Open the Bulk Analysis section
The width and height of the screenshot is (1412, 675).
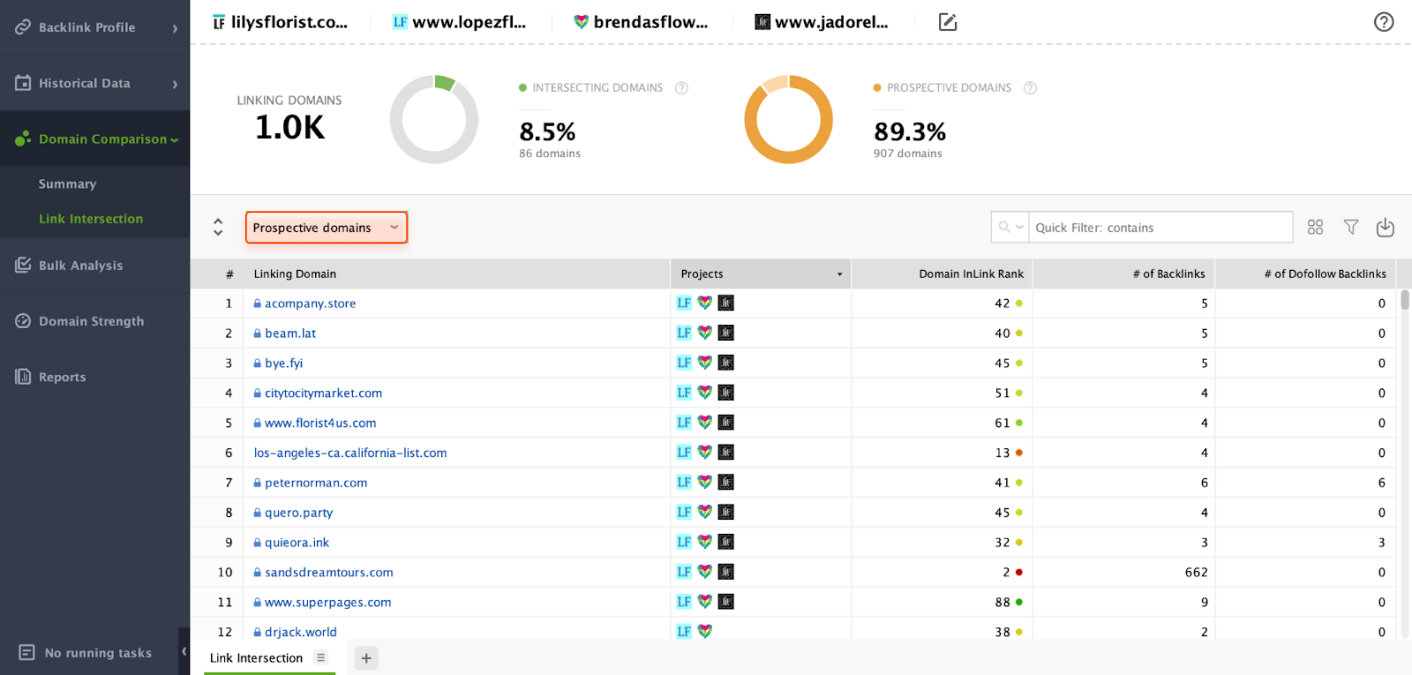click(95, 265)
